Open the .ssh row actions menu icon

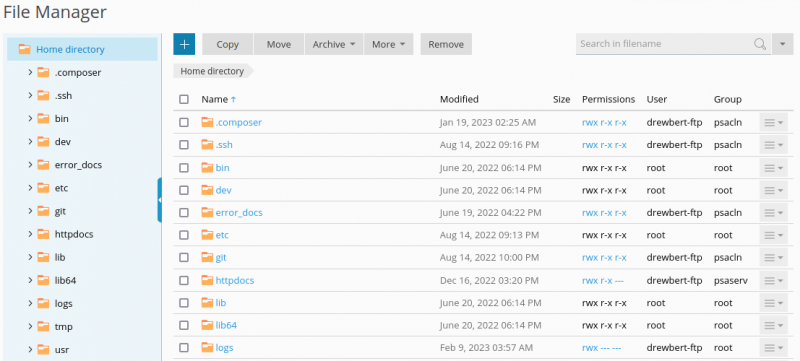(773, 145)
